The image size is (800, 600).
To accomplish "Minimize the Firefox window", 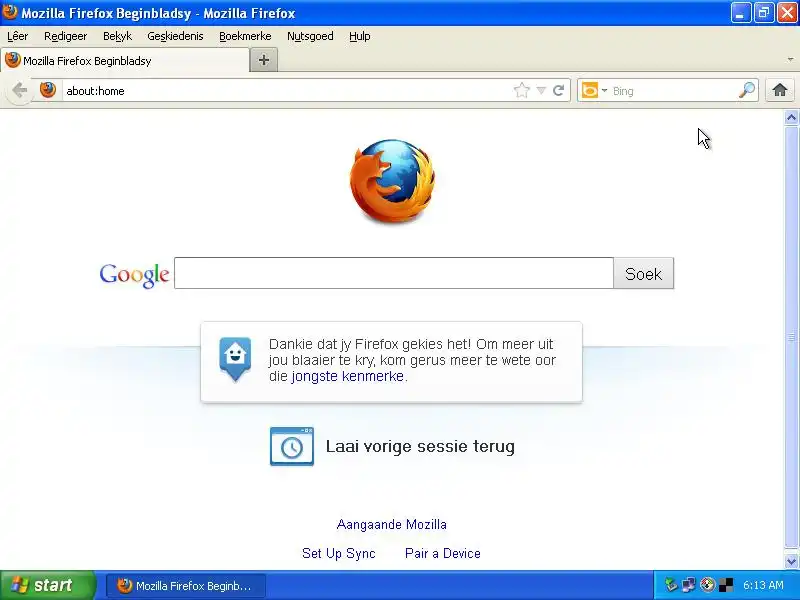I will [741, 13].
